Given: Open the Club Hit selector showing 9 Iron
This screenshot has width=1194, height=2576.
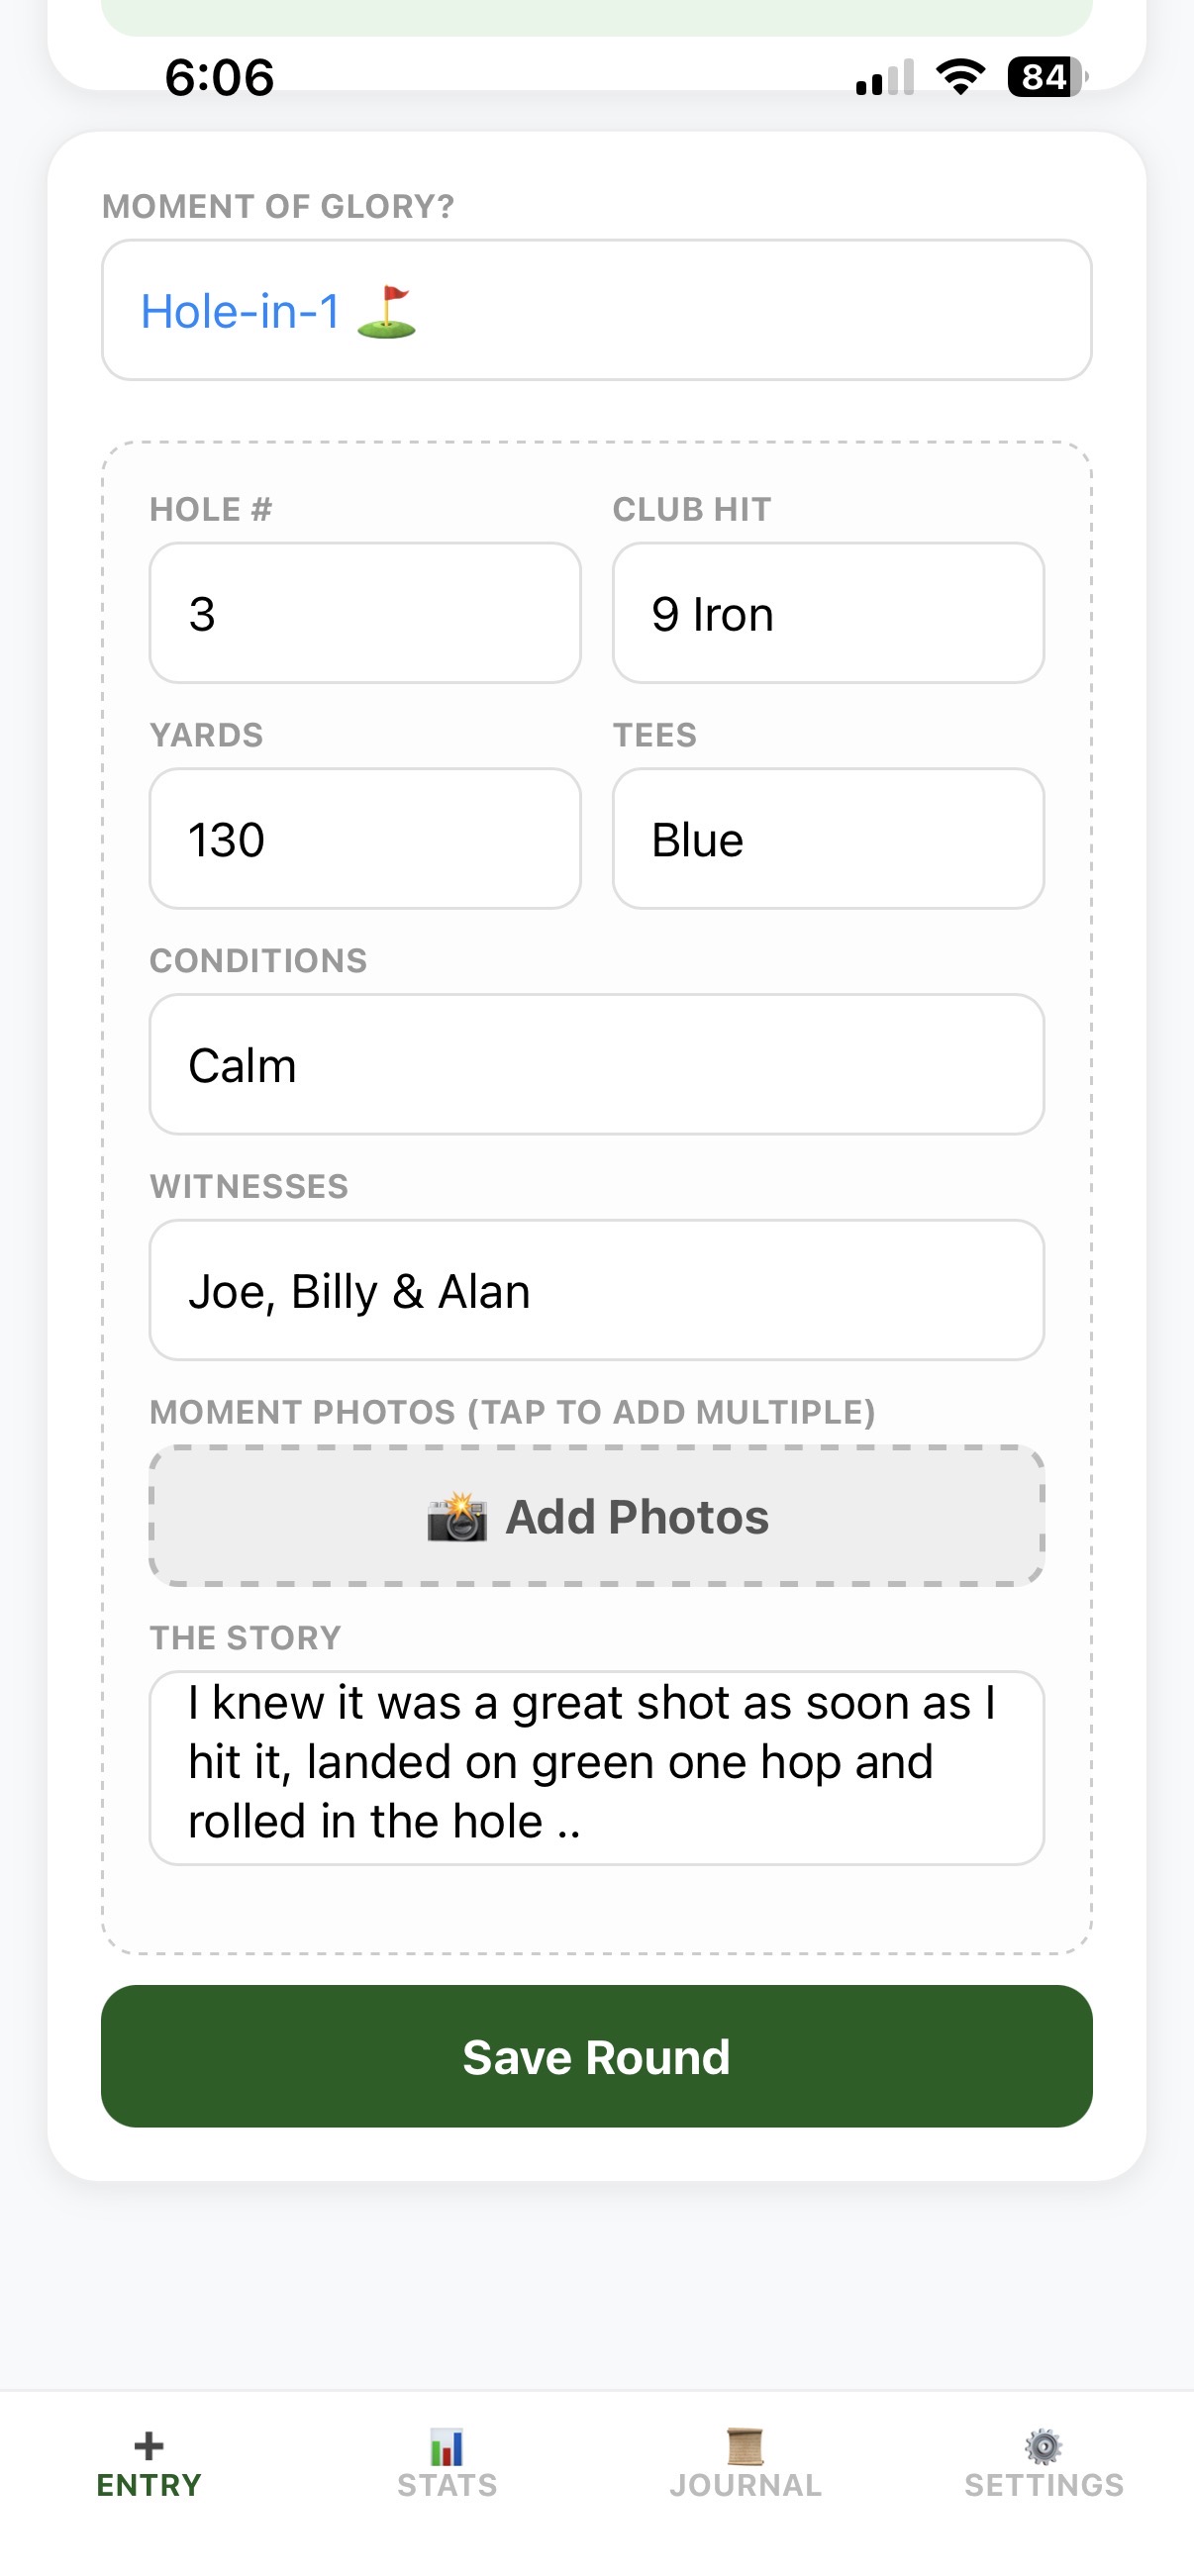Looking at the screenshot, I should (828, 614).
